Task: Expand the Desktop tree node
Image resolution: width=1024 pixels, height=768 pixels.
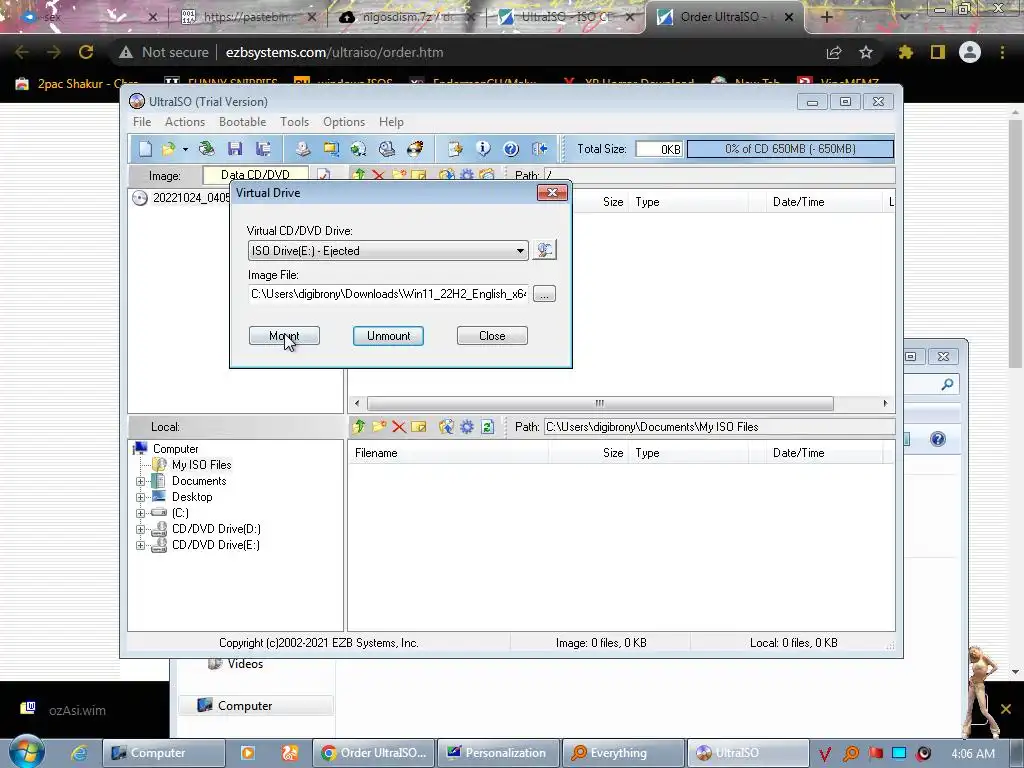Action: pyautogui.click(x=140, y=498)
